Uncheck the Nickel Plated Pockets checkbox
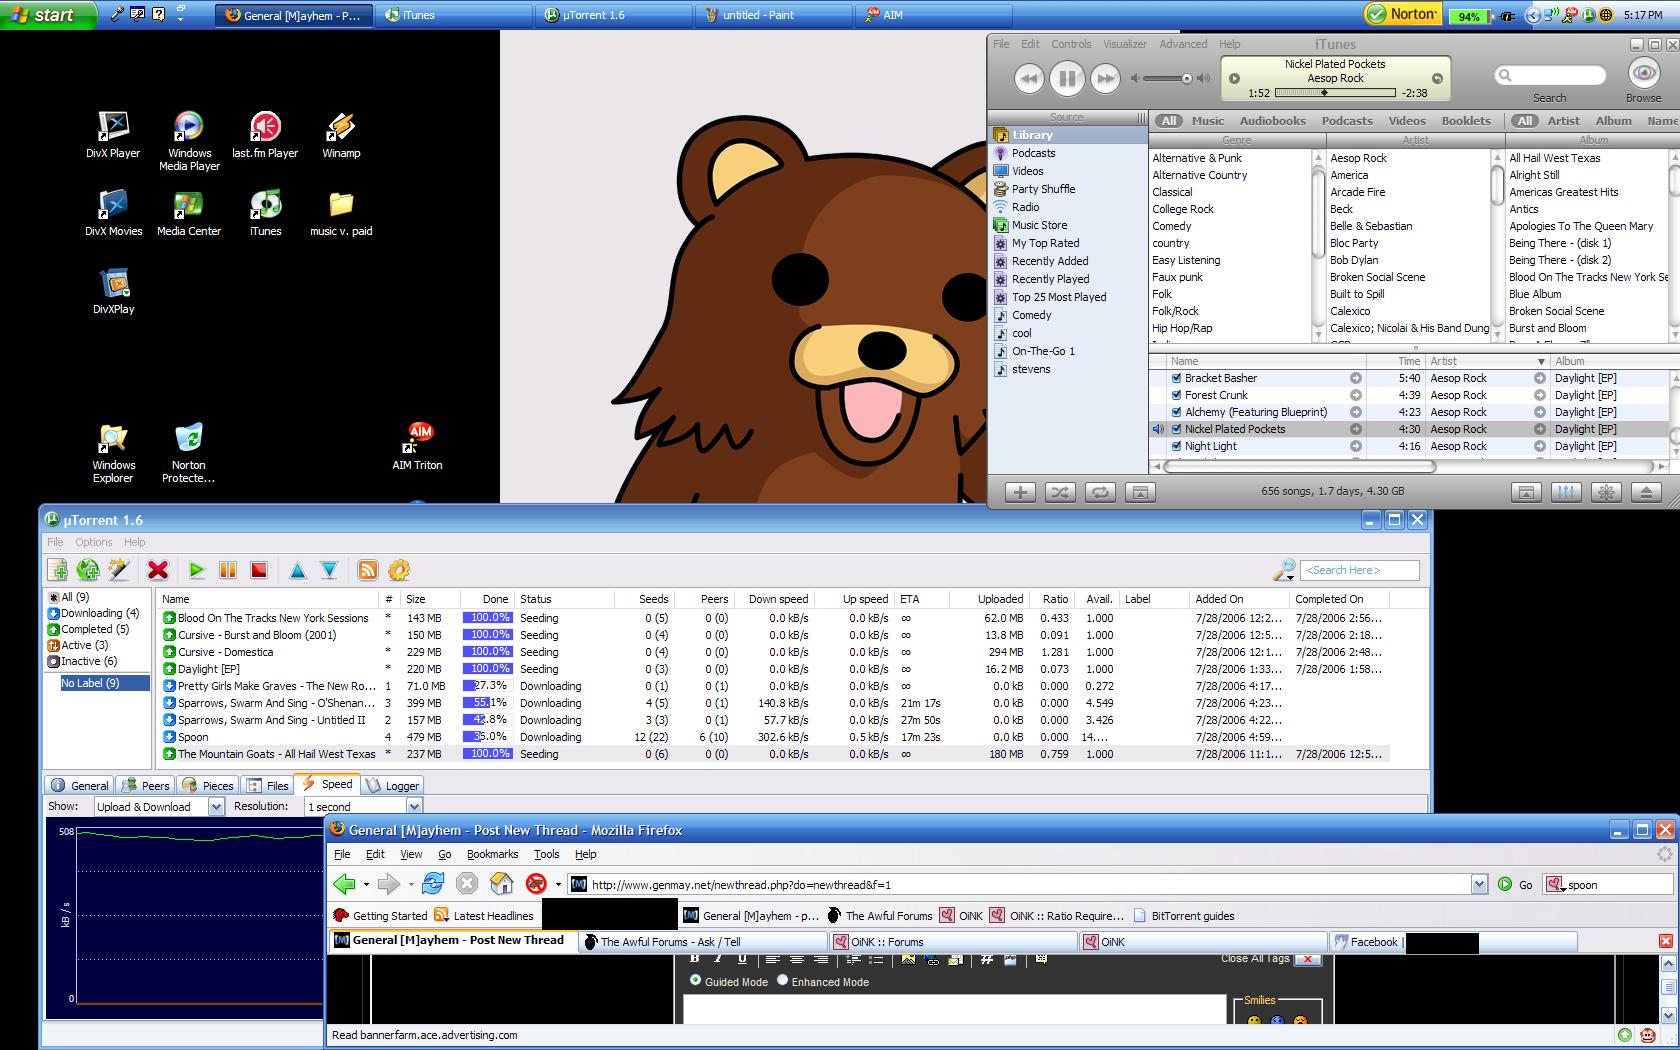This screenshot has width=1680, height=1050. pyautogui.click(x=1177, y=429)
